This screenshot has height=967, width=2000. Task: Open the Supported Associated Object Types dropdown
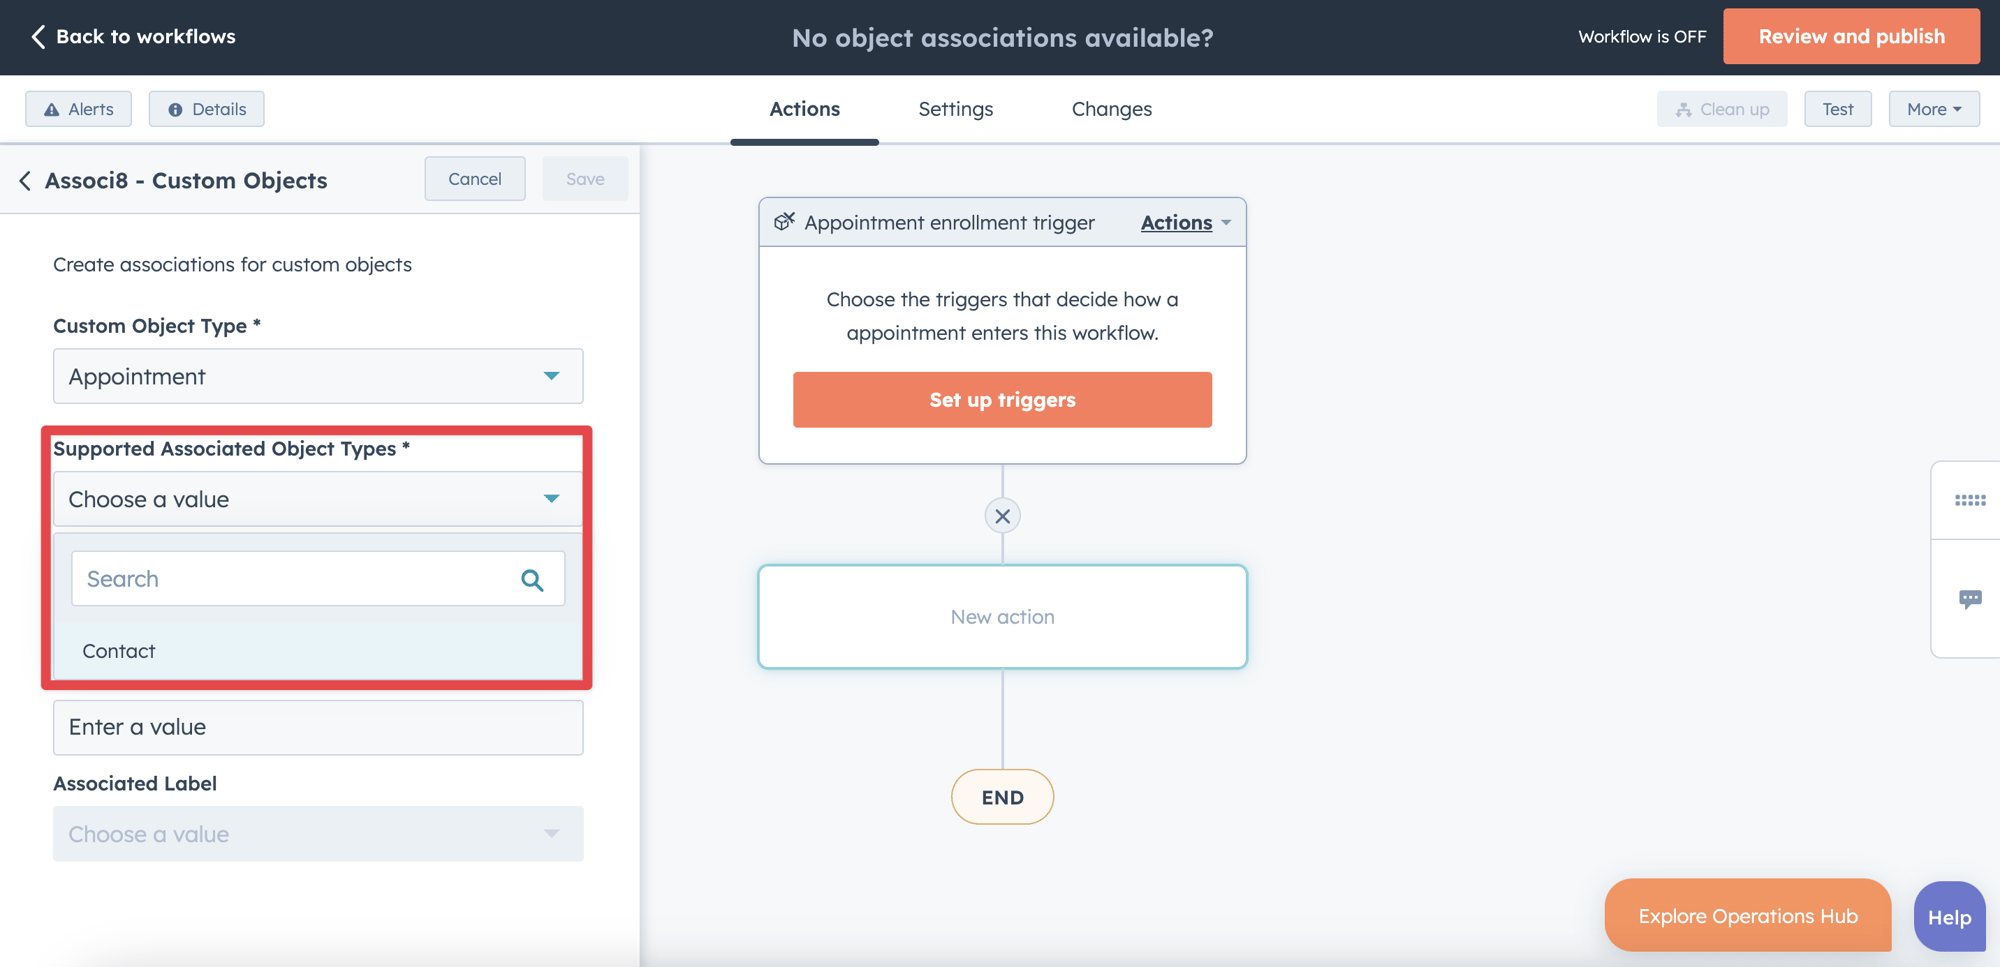click(x=317, y=498)
